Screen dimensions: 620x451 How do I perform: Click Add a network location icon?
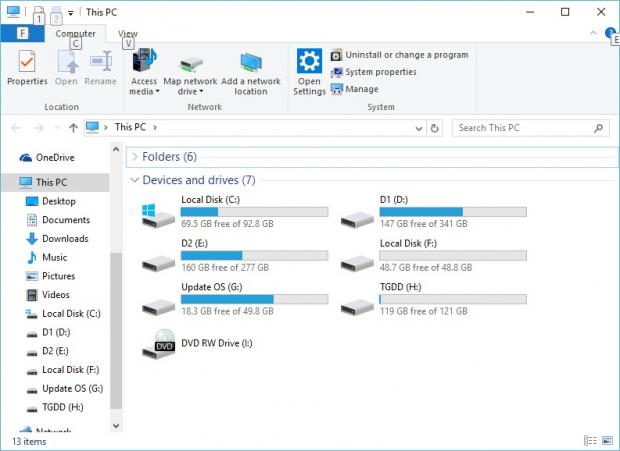251,62
